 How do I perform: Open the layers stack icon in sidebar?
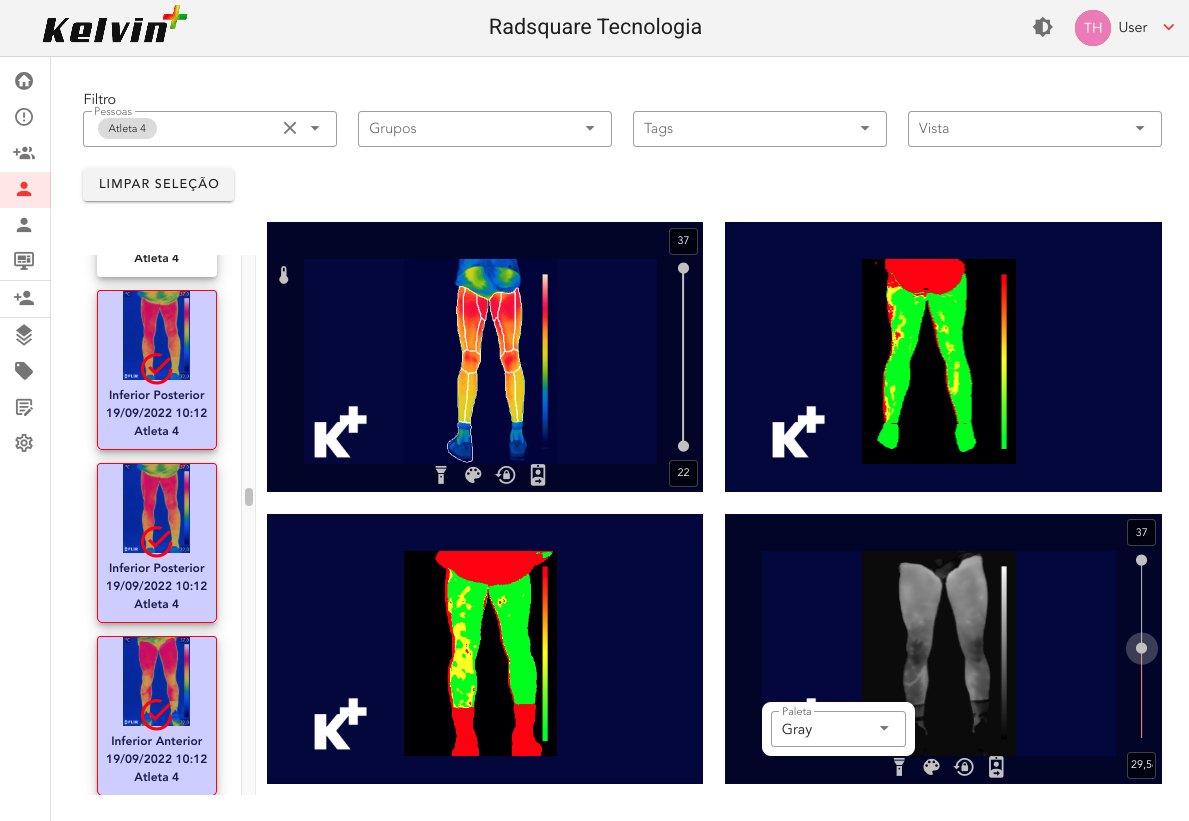point(24,335)
